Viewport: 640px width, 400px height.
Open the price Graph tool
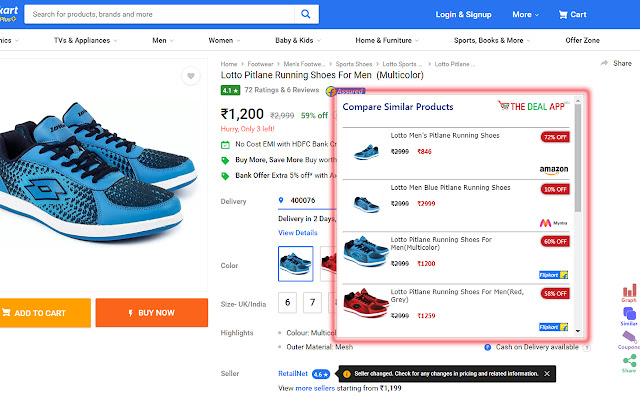[x=629, y=291]
